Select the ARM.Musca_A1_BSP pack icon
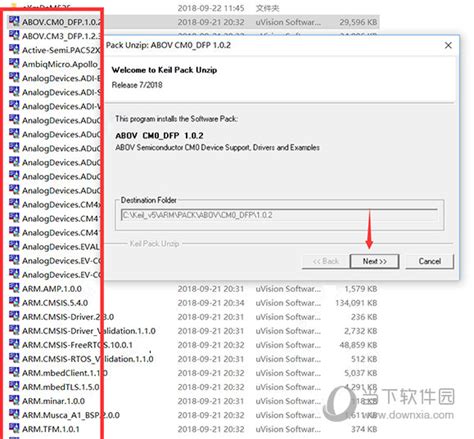This screenshot has height=439, width=474. (14, 414)
